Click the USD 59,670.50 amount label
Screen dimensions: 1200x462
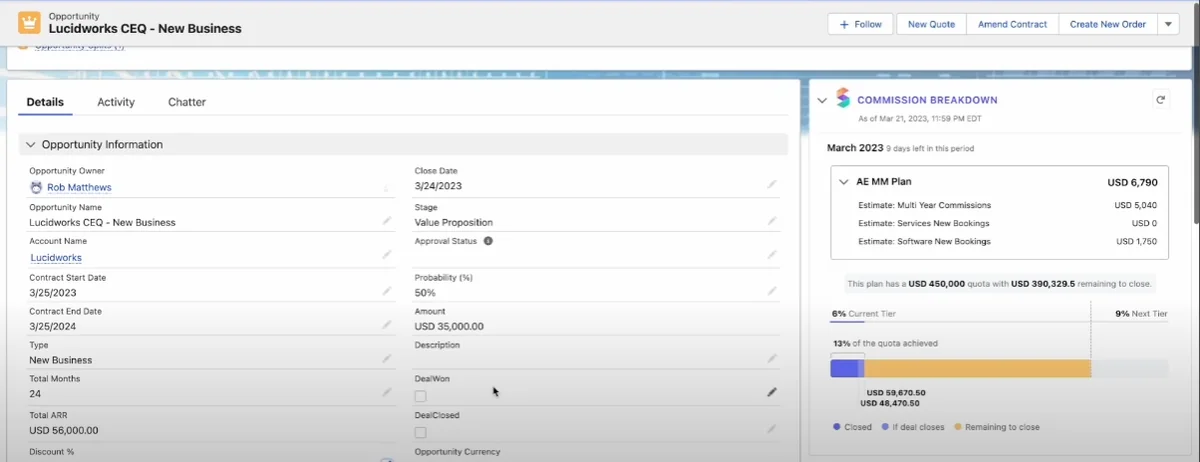coord(895,393)
